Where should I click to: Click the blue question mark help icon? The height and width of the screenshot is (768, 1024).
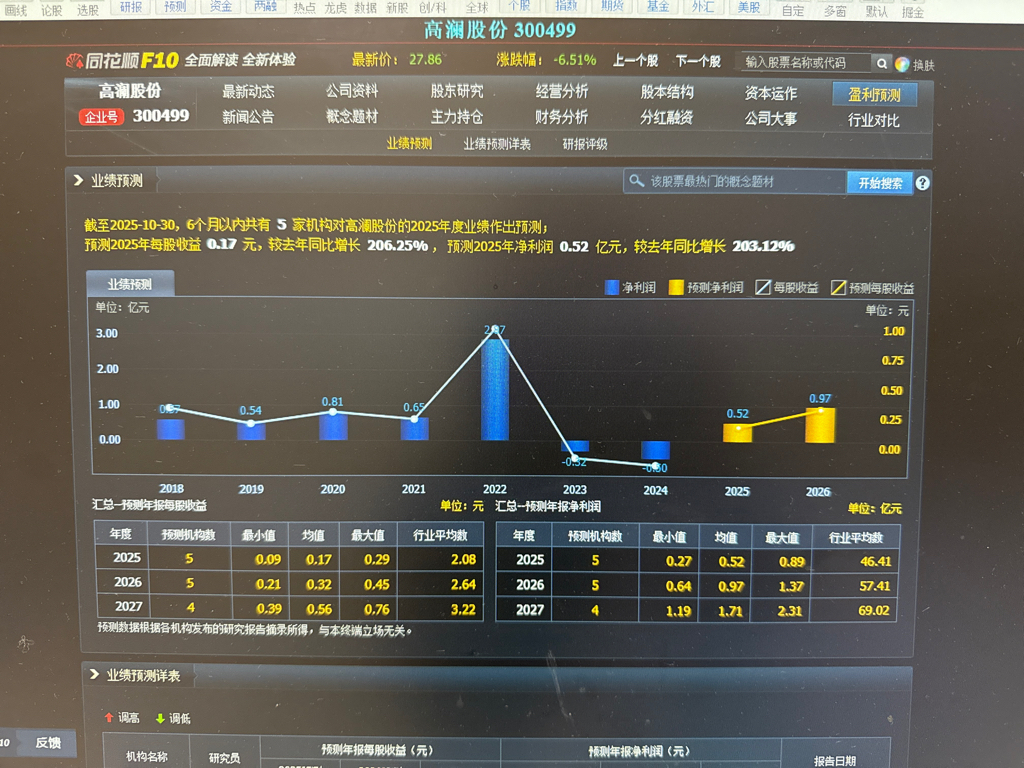click(922, 183)
